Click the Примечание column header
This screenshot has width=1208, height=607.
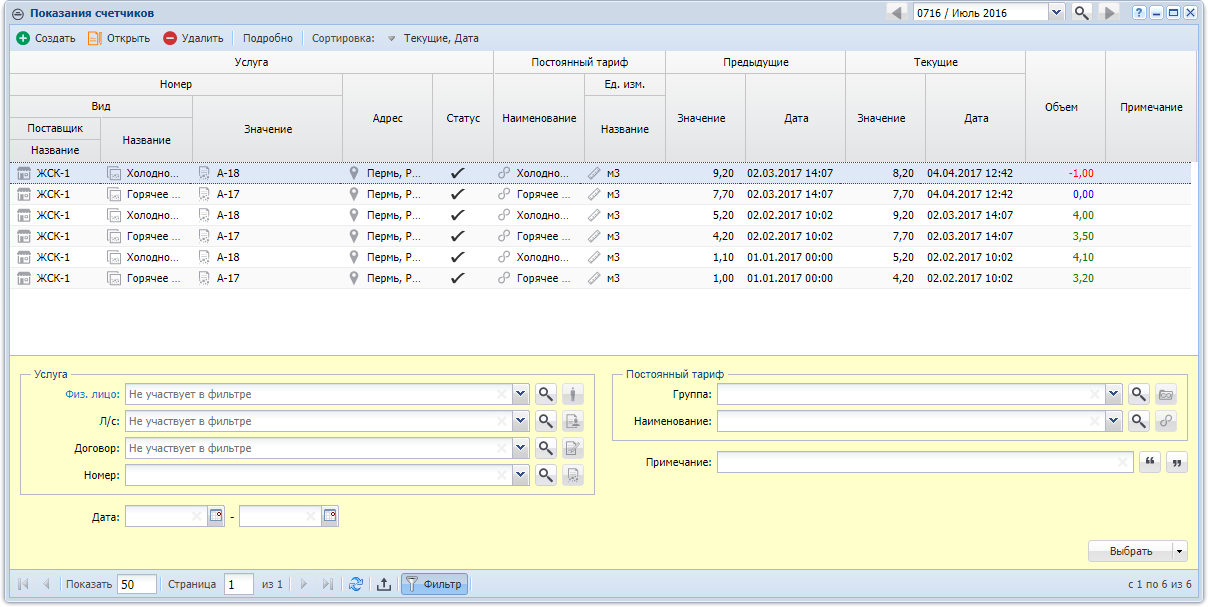pos(1151,107)
